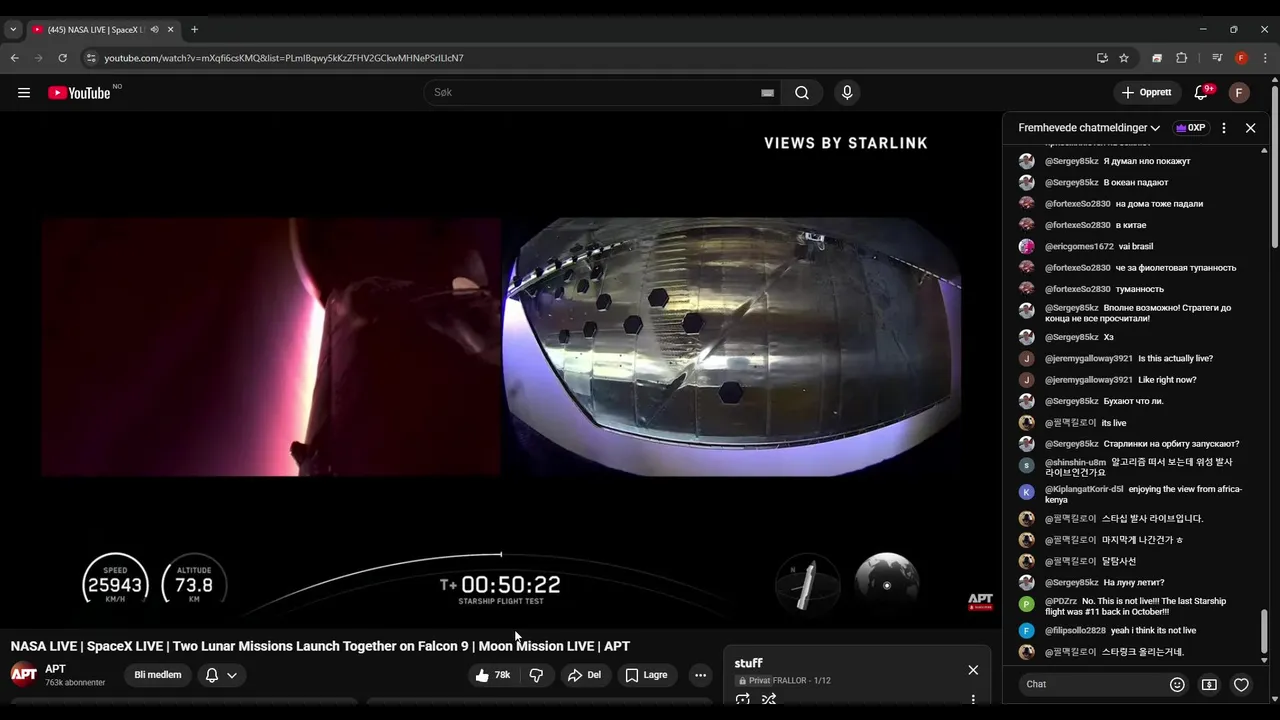
Task: Open the chat panel three-dot options
Action: coord(1224,128)
